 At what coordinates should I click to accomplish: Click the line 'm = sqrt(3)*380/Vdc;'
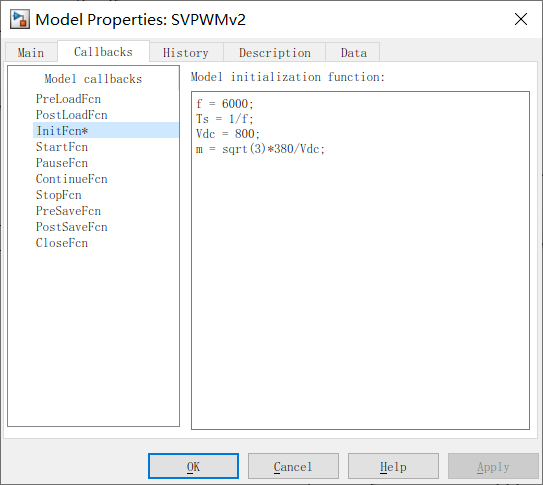pos(260,149)
